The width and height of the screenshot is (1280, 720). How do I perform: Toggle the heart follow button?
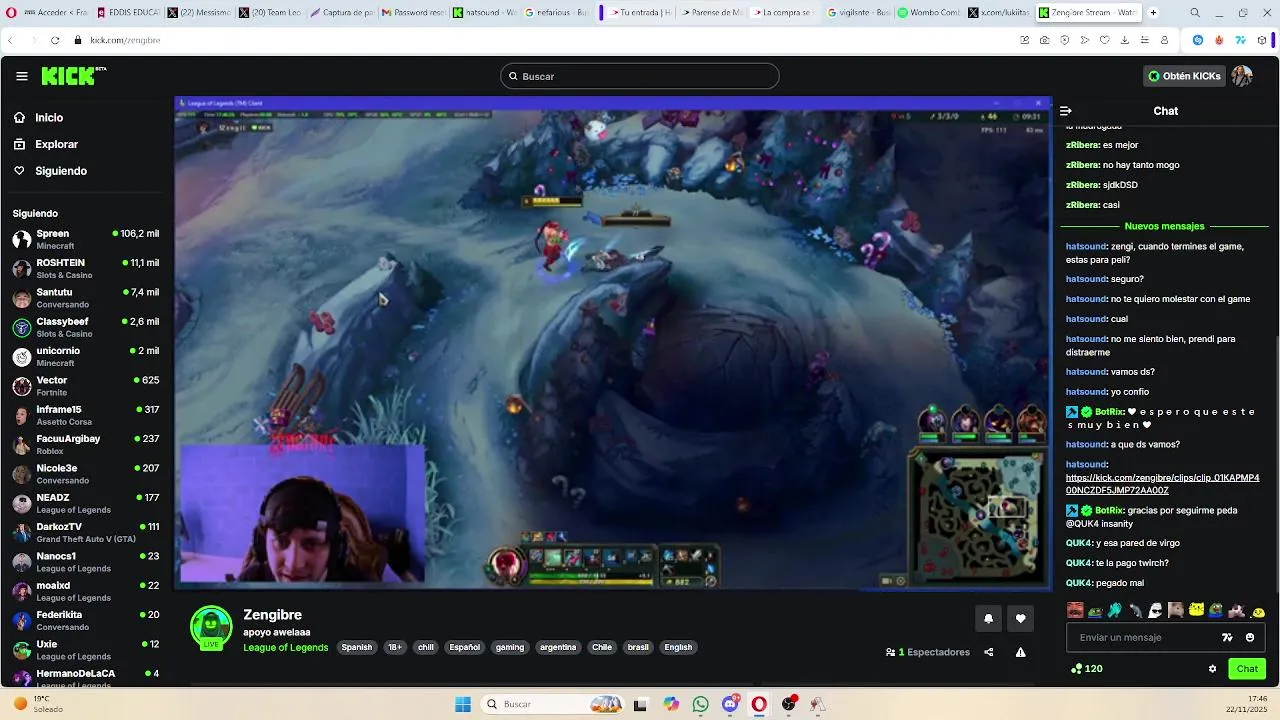1020,618
